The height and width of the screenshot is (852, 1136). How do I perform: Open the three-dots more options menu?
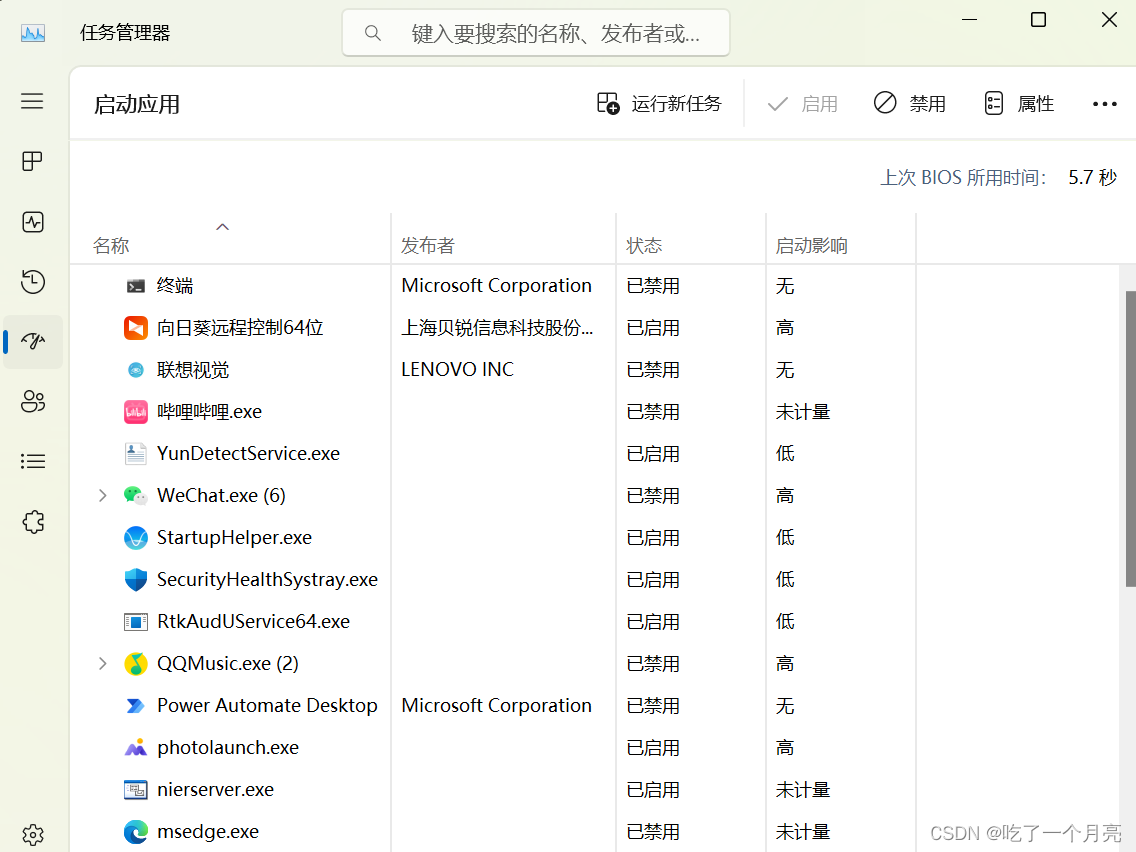tap(1104, 104)
